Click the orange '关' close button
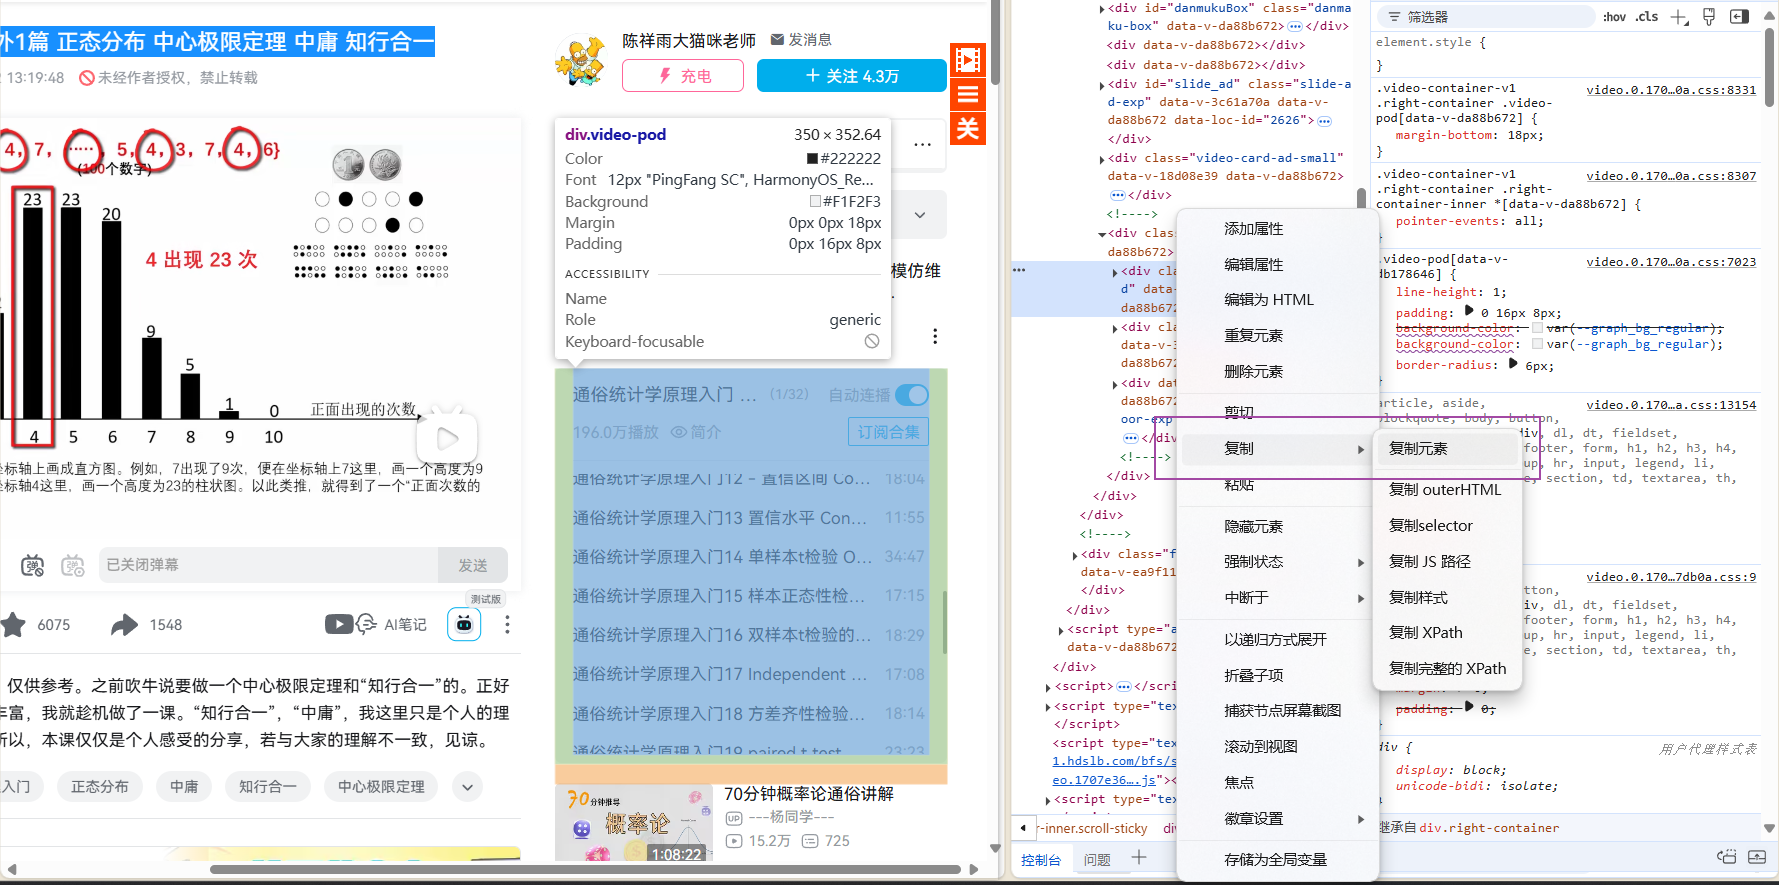This screenshot has width=1779, height=885. [x=967, y=128]
